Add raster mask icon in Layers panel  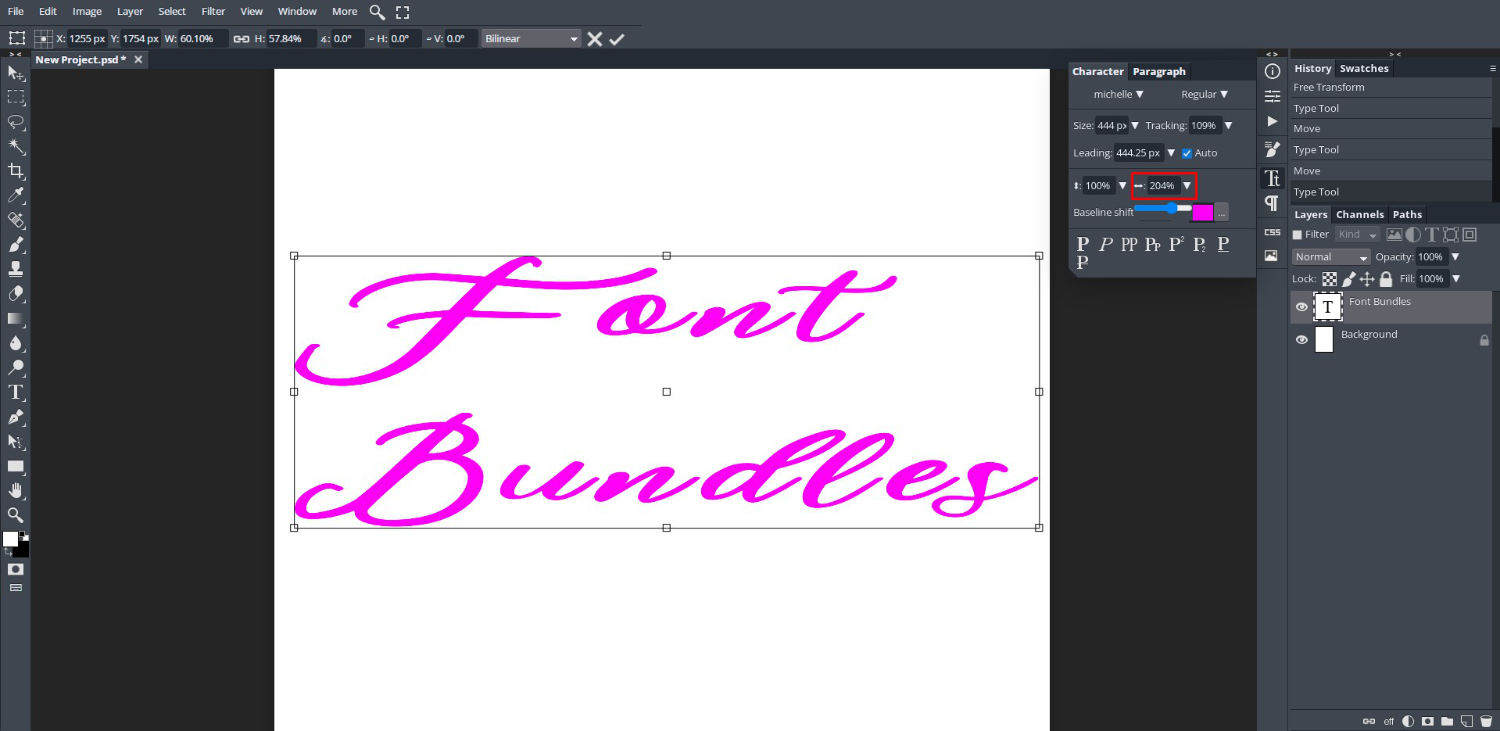click(1428, 721)
